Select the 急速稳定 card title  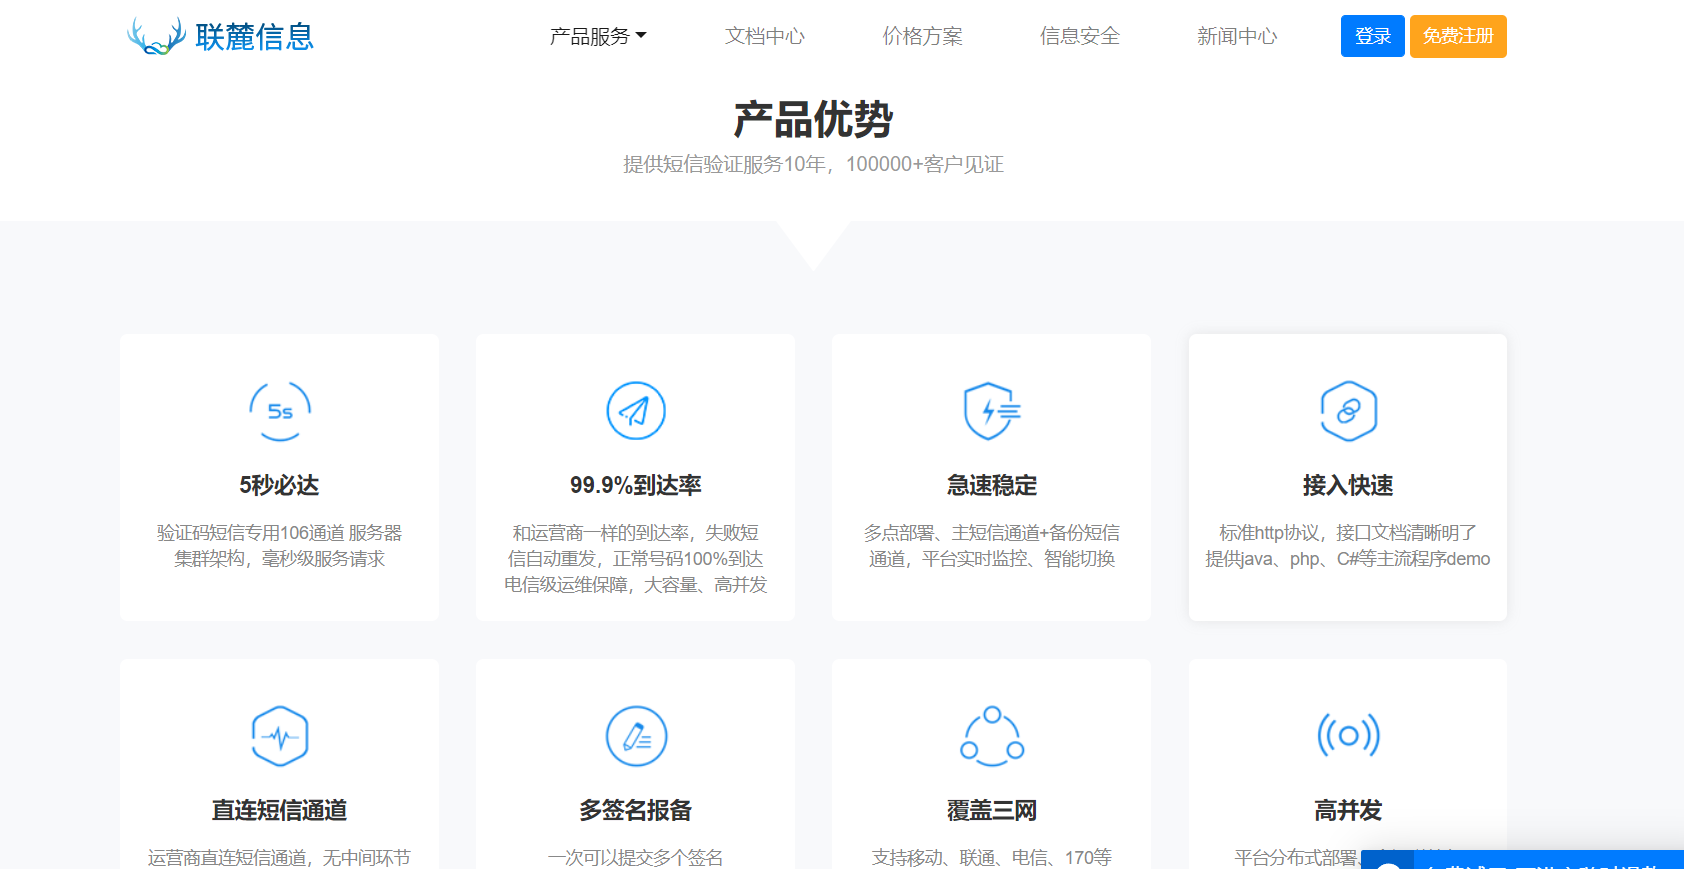tap(992, 486)
